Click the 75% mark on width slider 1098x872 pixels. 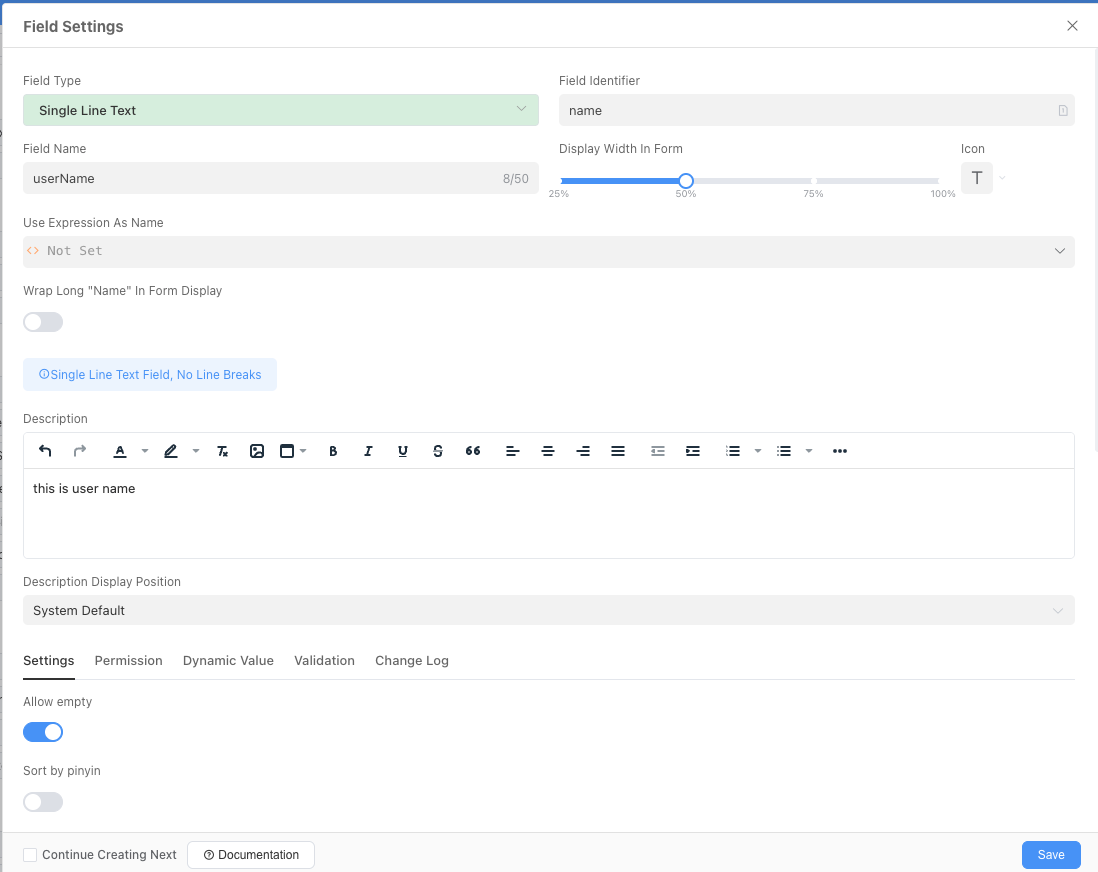[814, 181]
